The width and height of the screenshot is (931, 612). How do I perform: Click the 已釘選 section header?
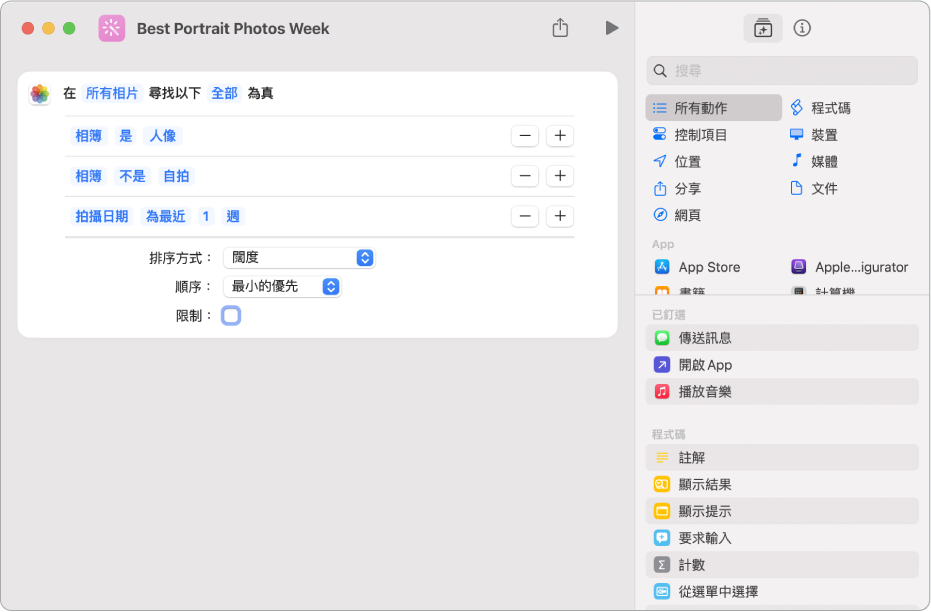pos(669,315)
